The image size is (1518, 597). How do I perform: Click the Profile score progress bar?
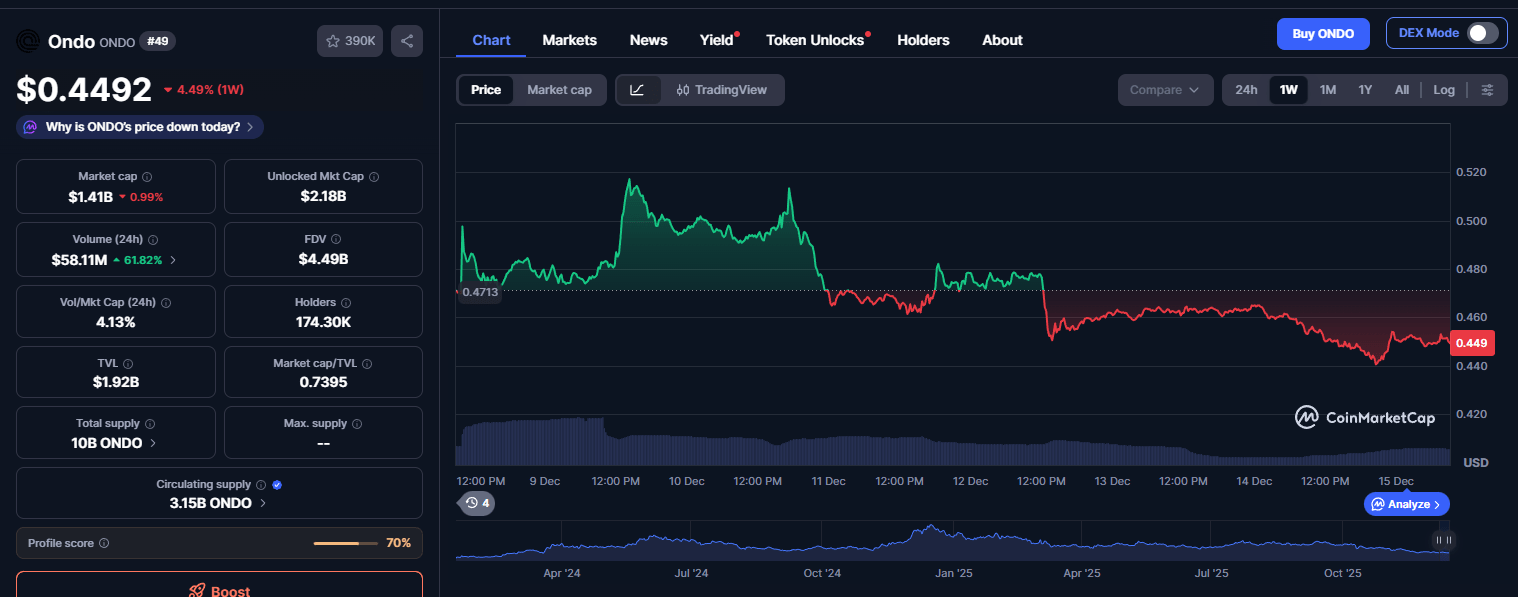tap(346, 543)
